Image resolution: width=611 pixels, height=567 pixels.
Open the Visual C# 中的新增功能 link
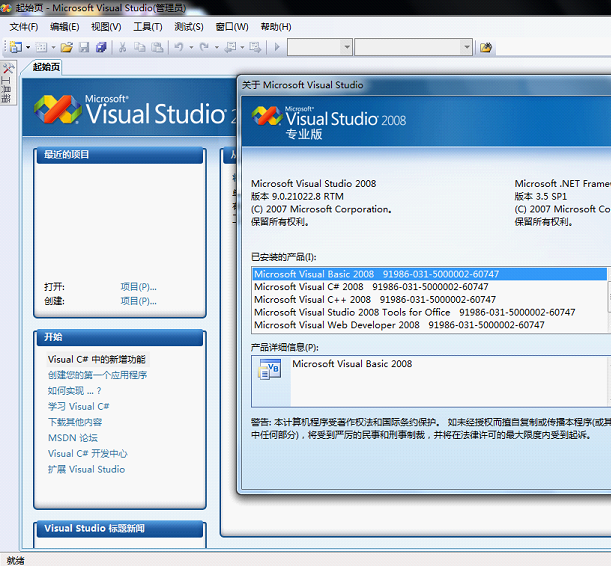pos(97,359)
